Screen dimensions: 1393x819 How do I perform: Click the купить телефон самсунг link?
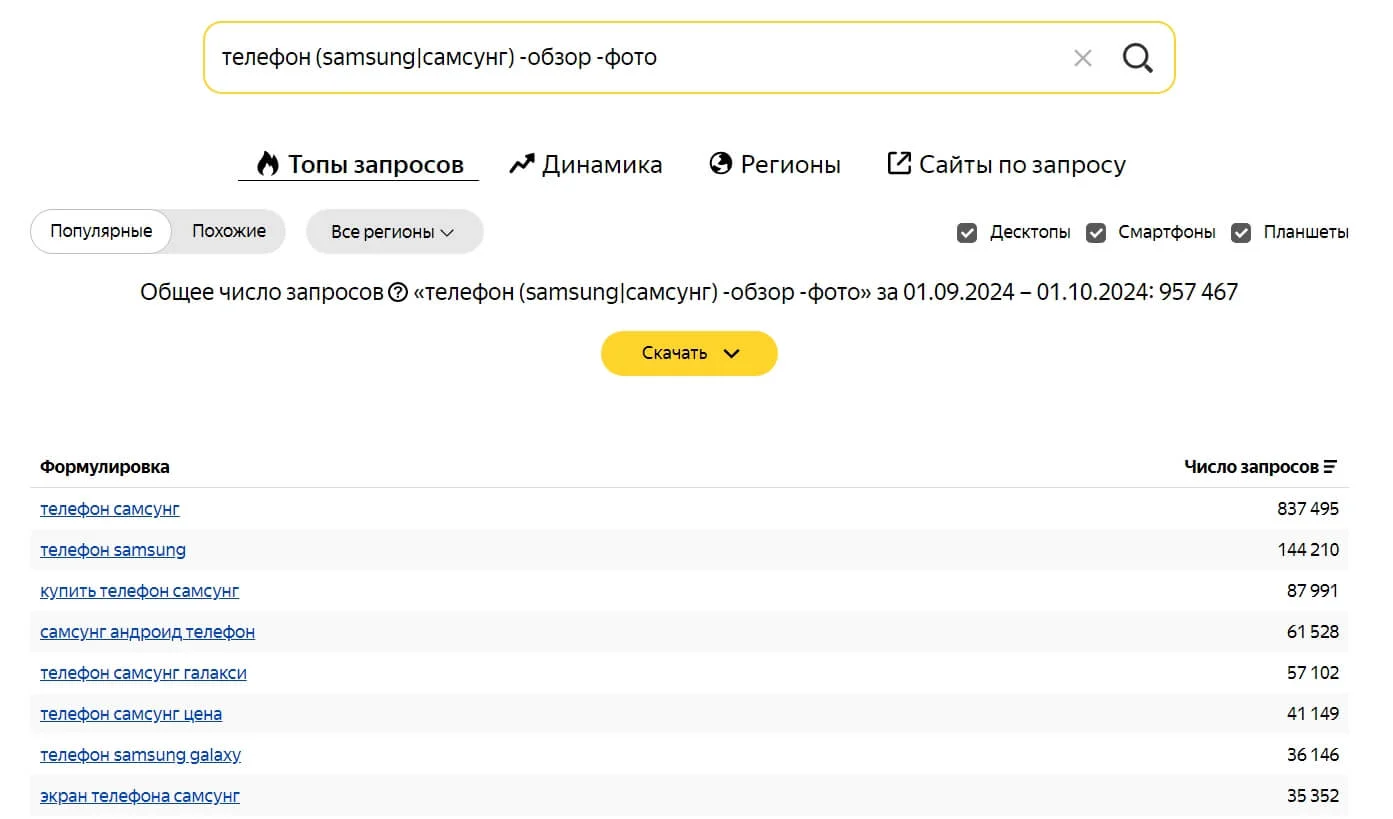pos(139,591)
